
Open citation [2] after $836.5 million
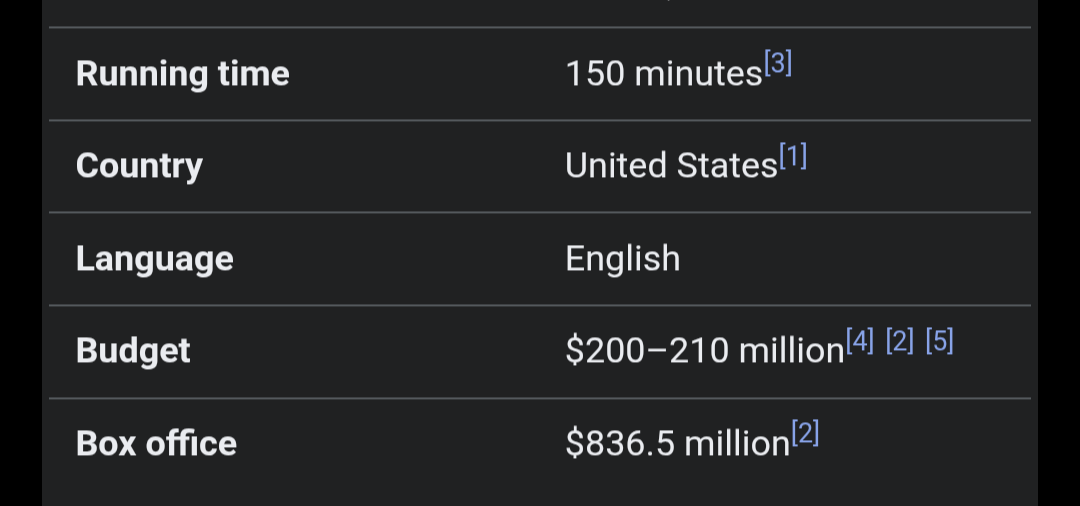805,434
